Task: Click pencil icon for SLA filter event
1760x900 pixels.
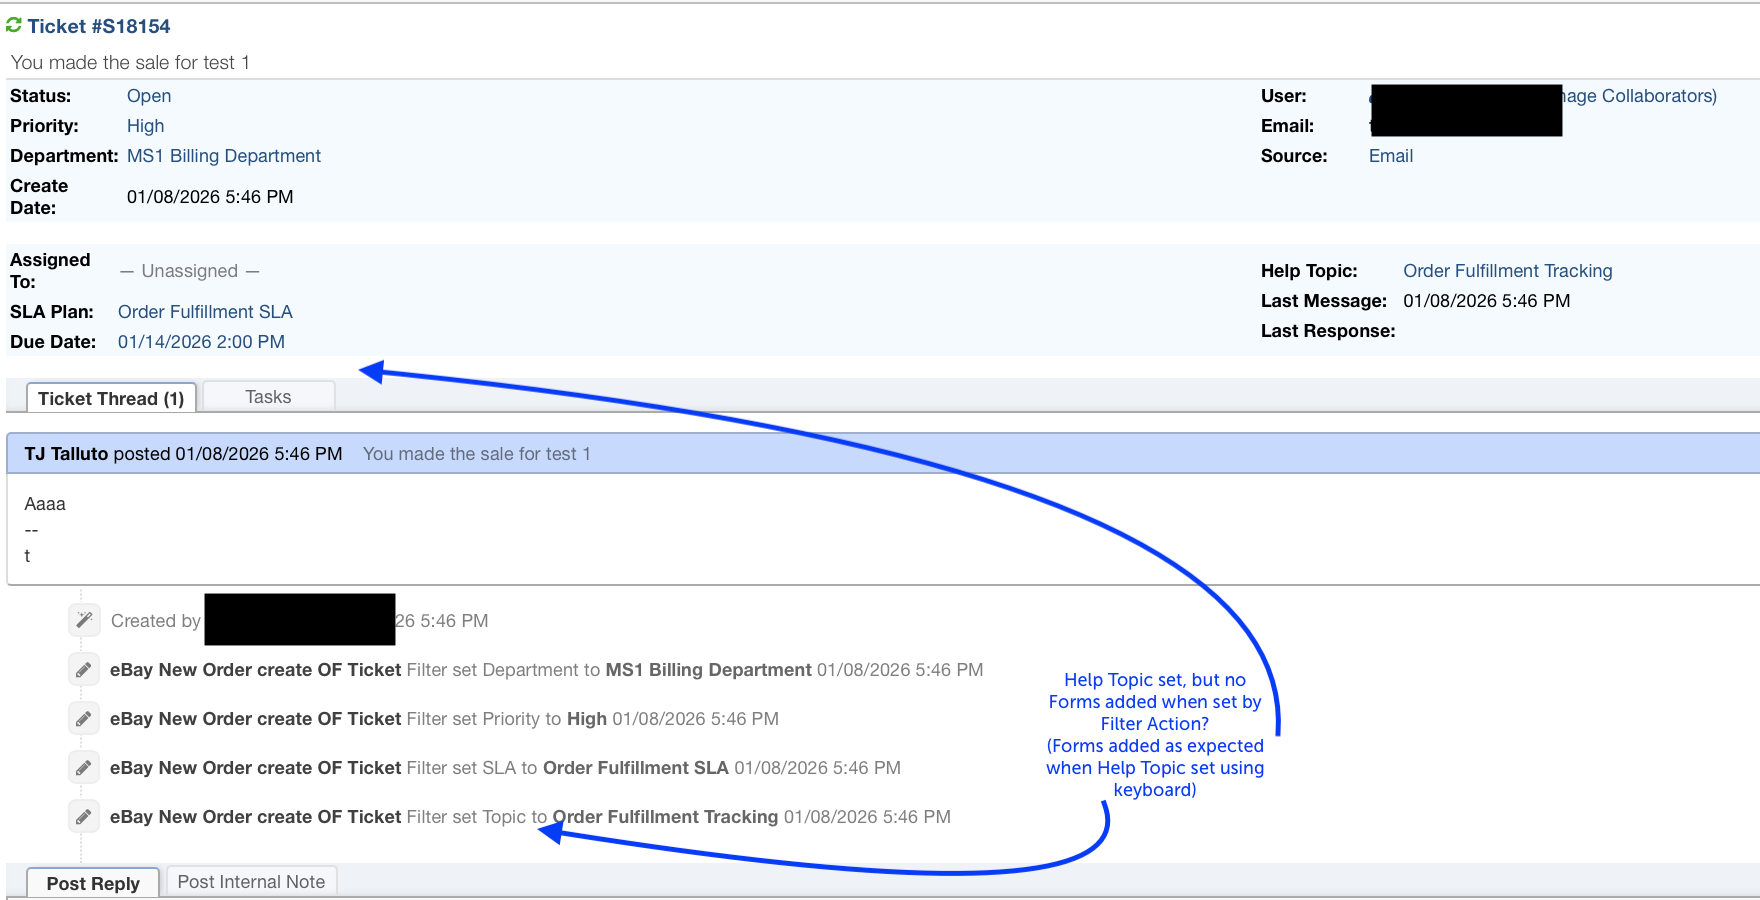Action: tap(84, 767)
